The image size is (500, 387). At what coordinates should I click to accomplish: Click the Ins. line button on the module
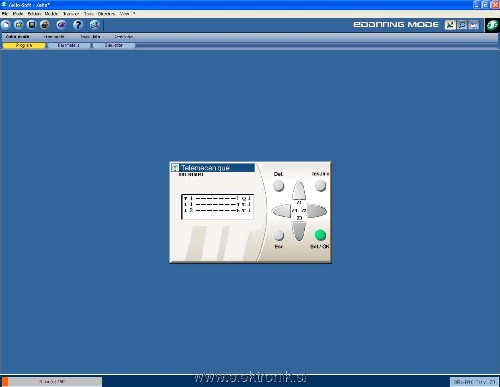(320, 185)
